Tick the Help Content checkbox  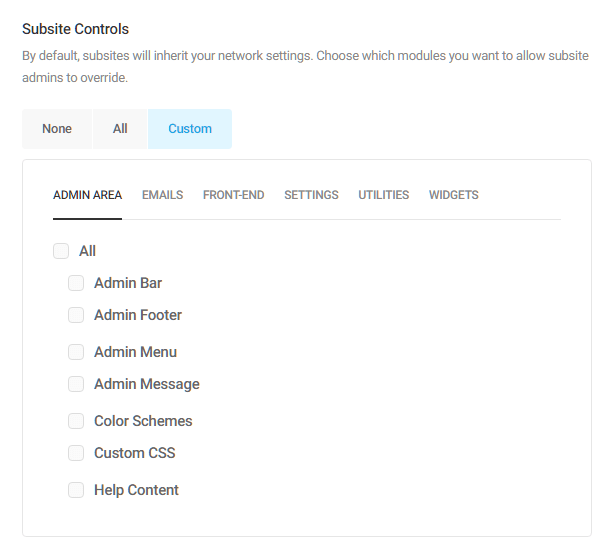(x=76, y=490)
